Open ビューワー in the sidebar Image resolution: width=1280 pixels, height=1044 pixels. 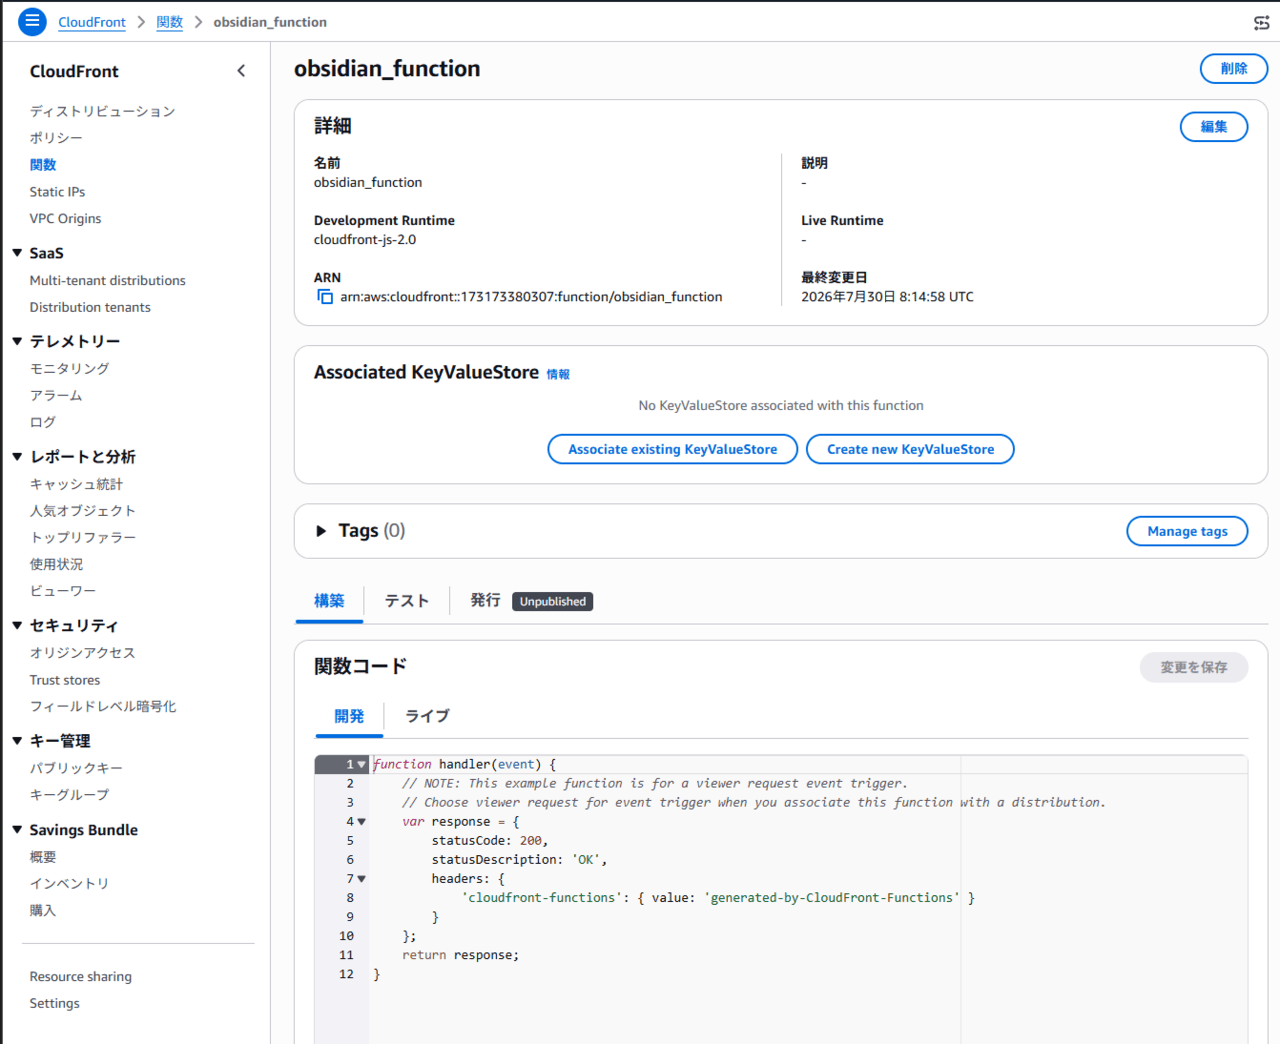(x=62, y=592)
